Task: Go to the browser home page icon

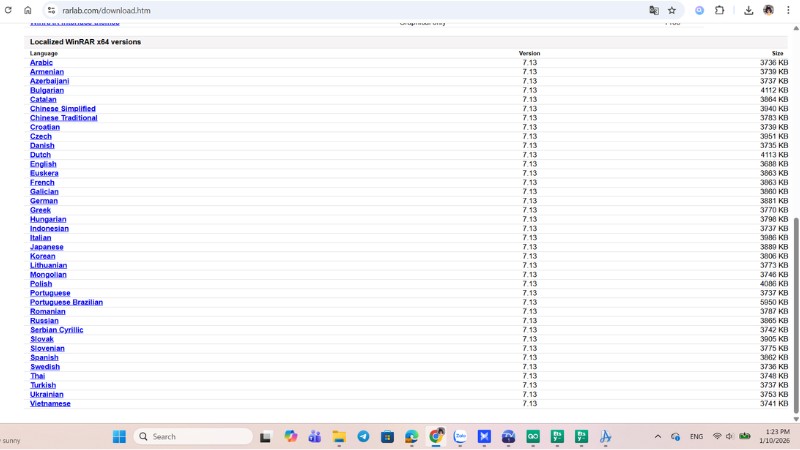Action: pyautogui.click(x=28, y=10)
